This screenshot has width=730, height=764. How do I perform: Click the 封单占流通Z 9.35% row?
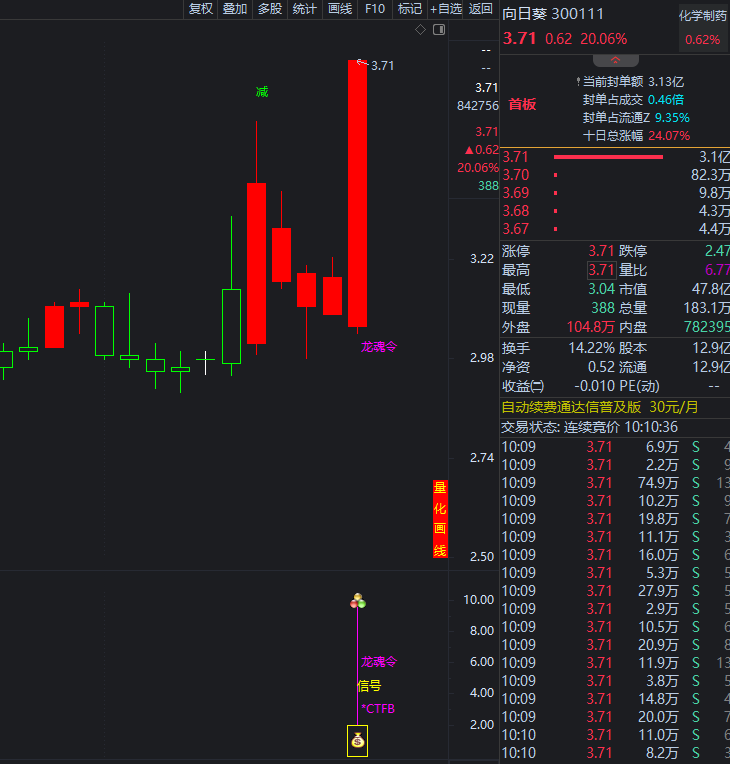point(636,118)
